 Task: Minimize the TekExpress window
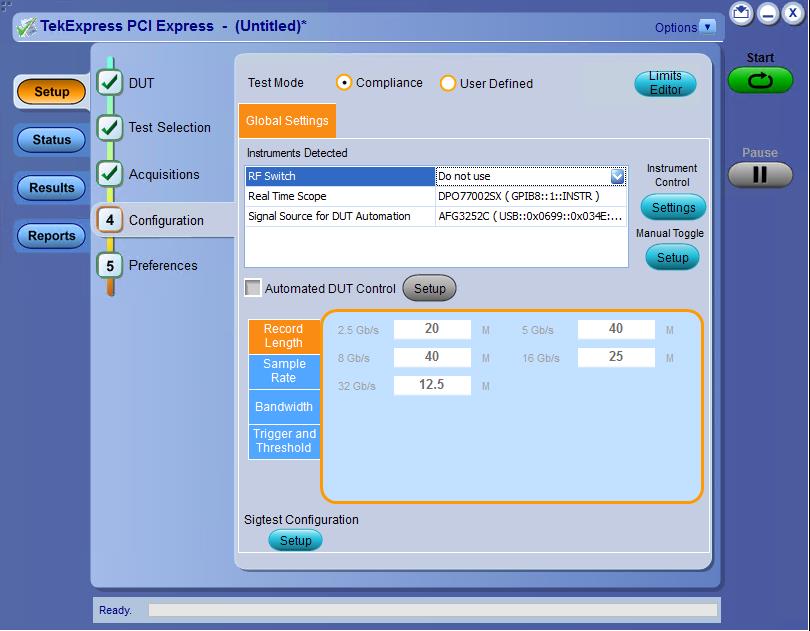point(768,13)
